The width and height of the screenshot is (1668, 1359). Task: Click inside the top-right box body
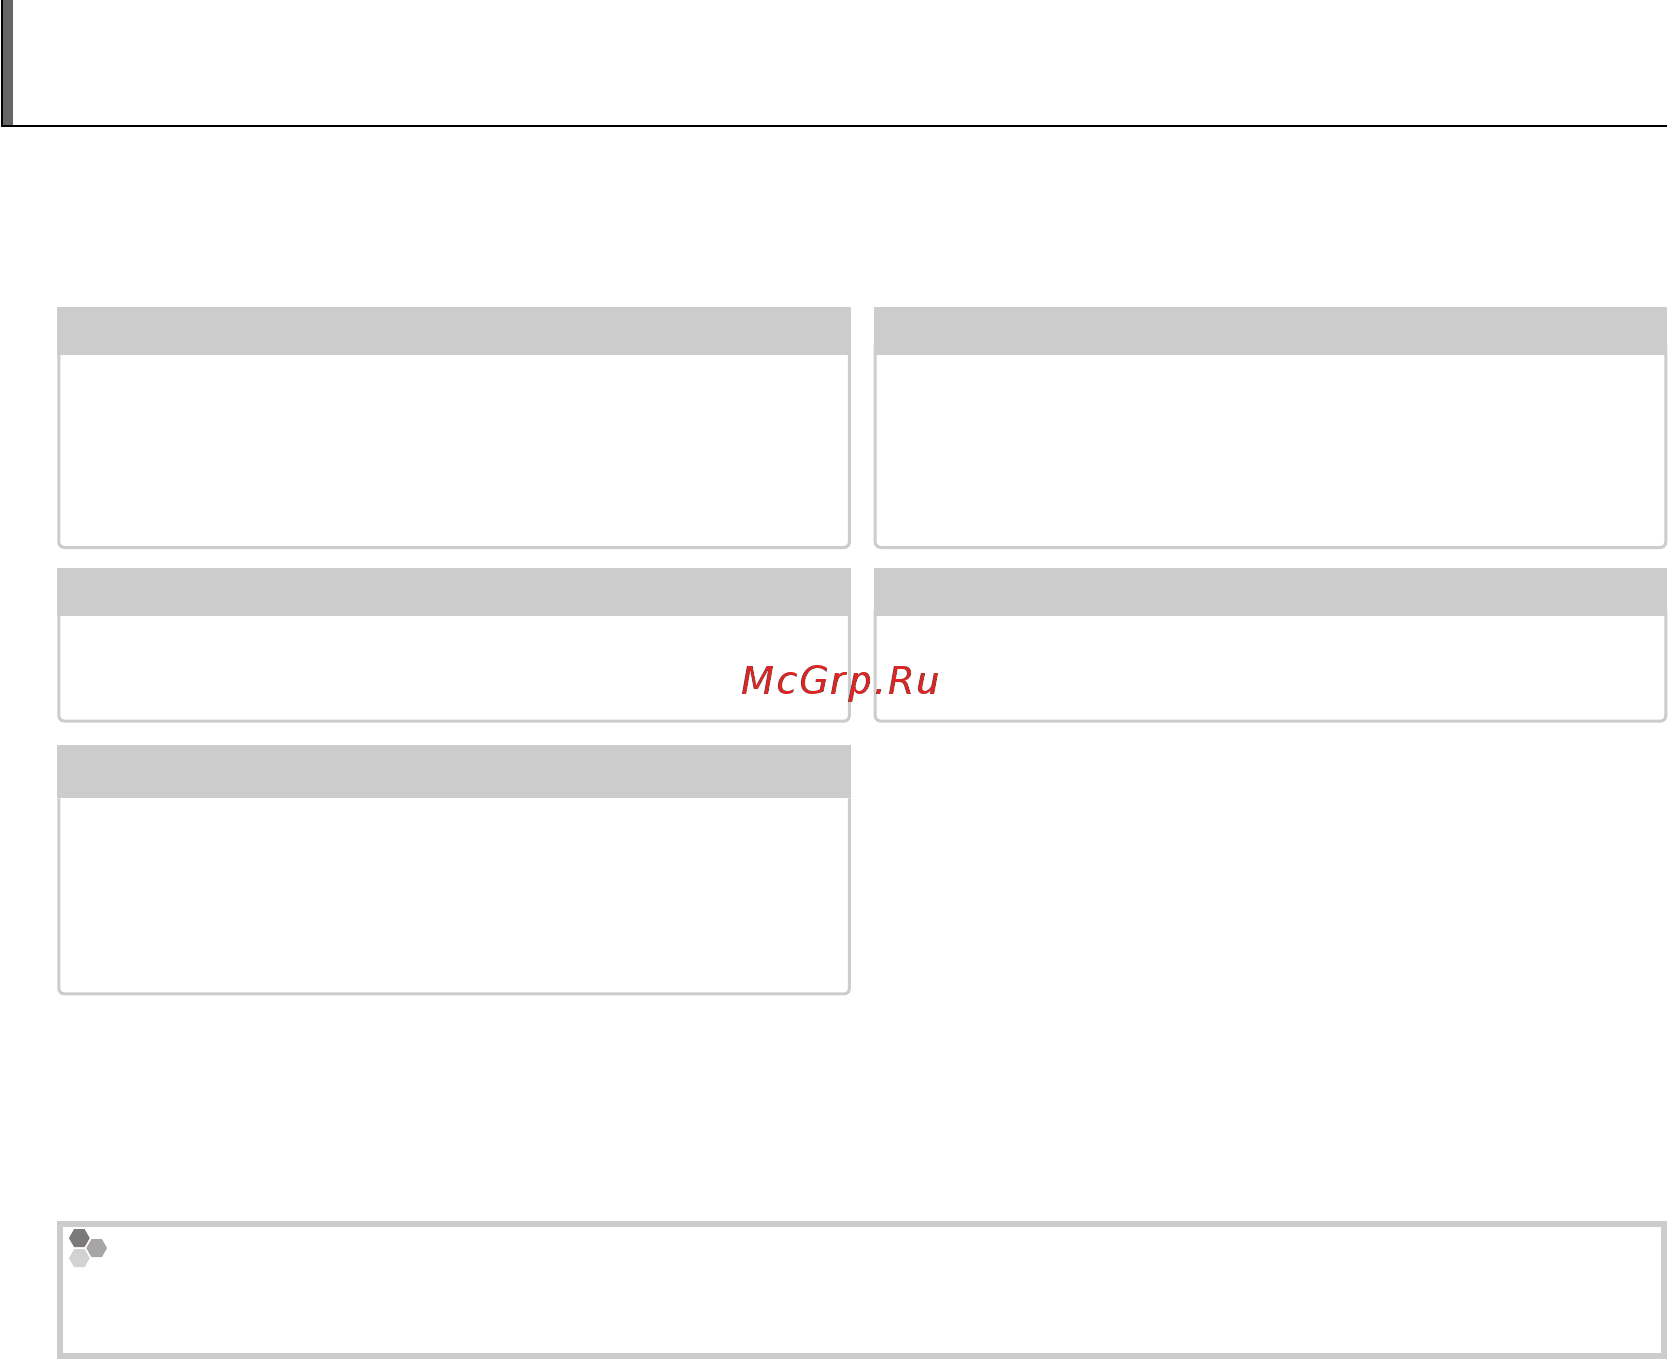pos(1270,450)
